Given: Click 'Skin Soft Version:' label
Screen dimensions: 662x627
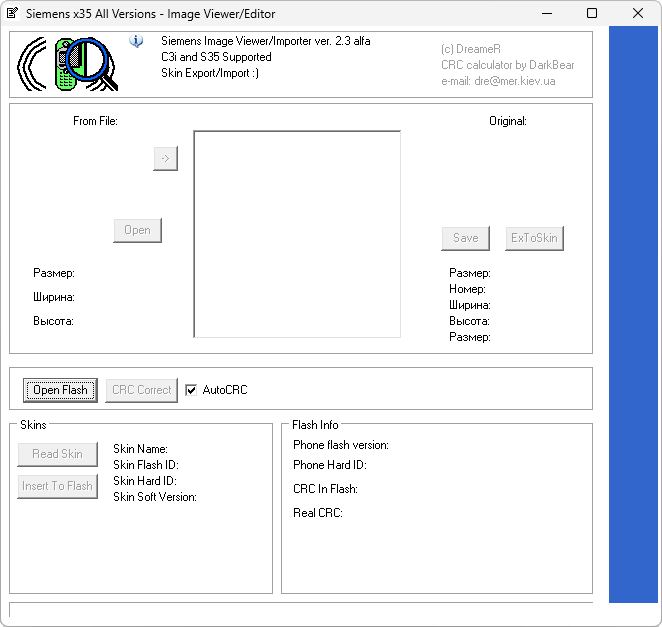Looking at the screenshot, I should pyautogui.click(x=155, y=497).
